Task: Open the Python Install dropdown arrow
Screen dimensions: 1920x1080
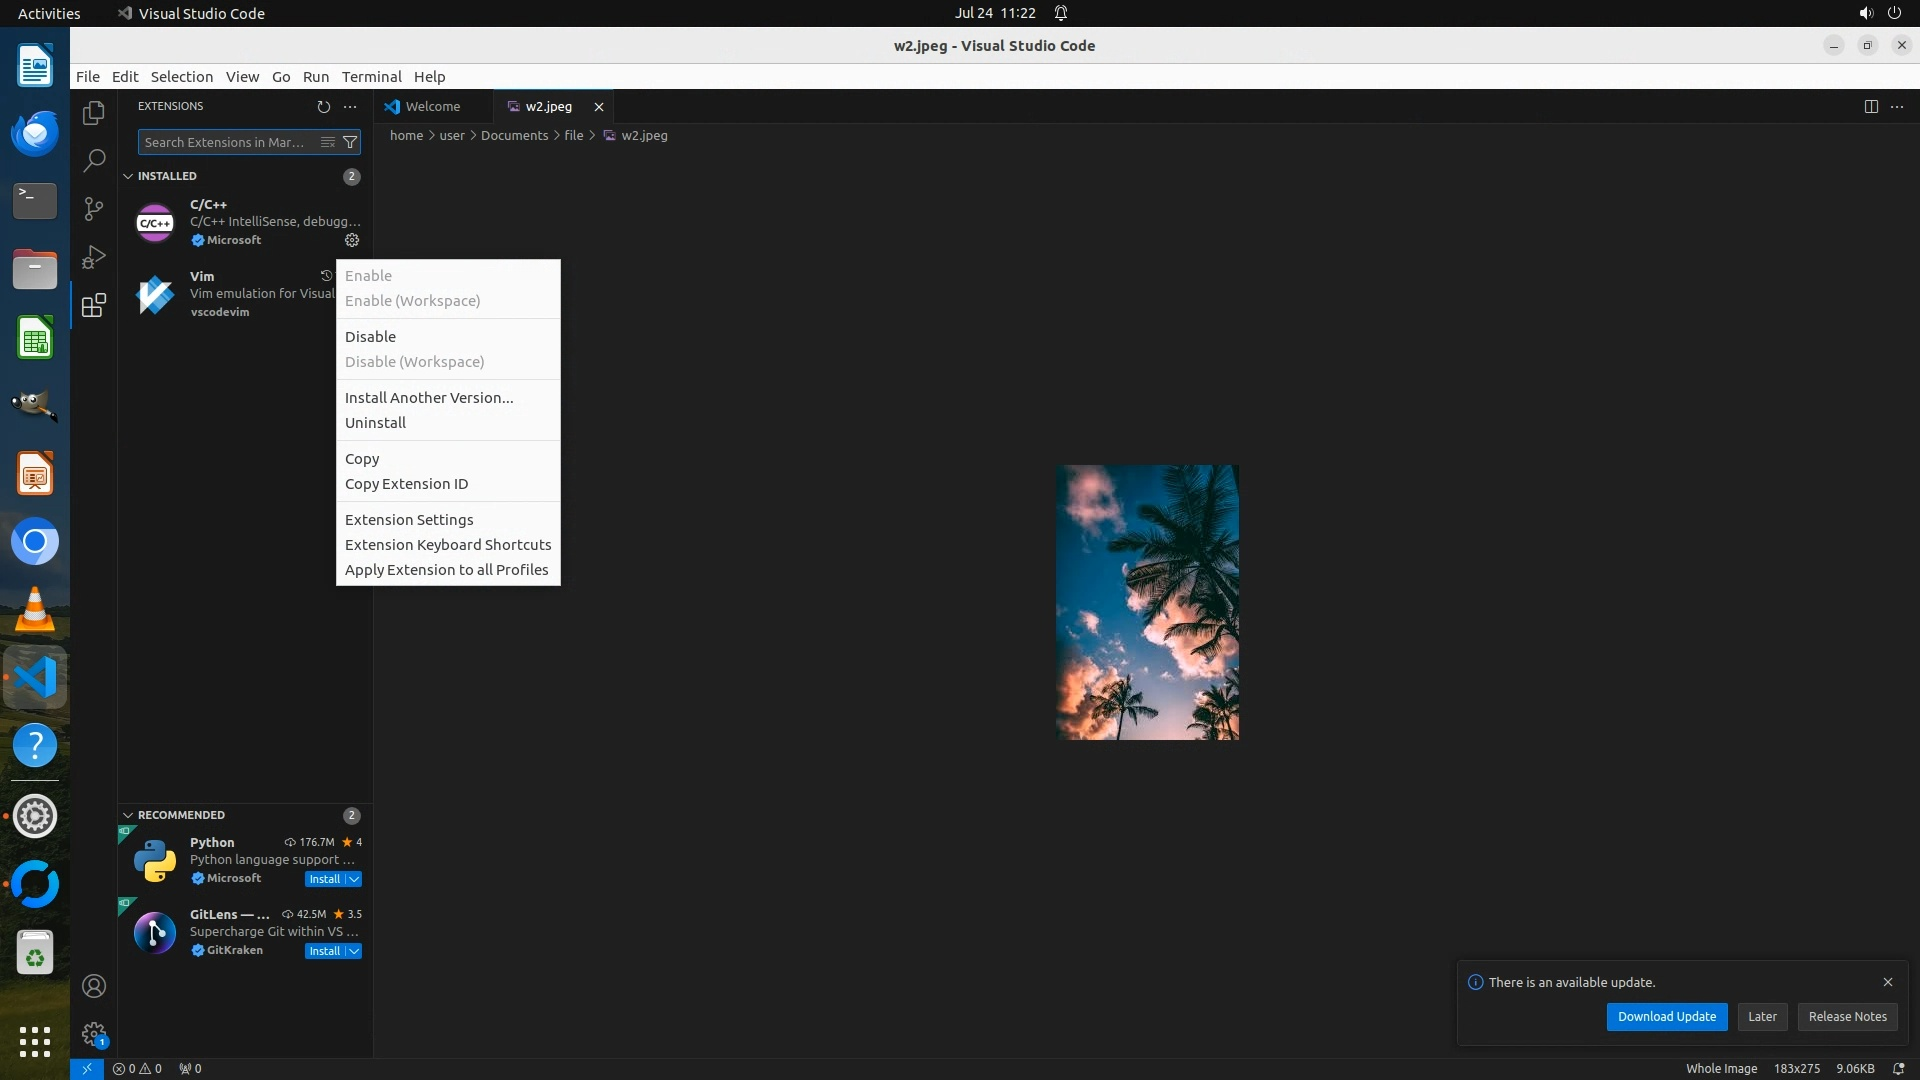Action: (x=354, y=879)
